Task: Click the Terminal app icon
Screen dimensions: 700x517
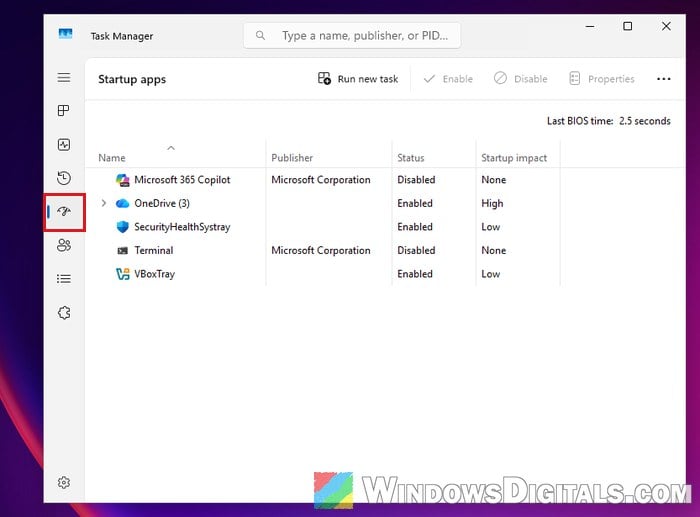Action: [x=122, y=250]
